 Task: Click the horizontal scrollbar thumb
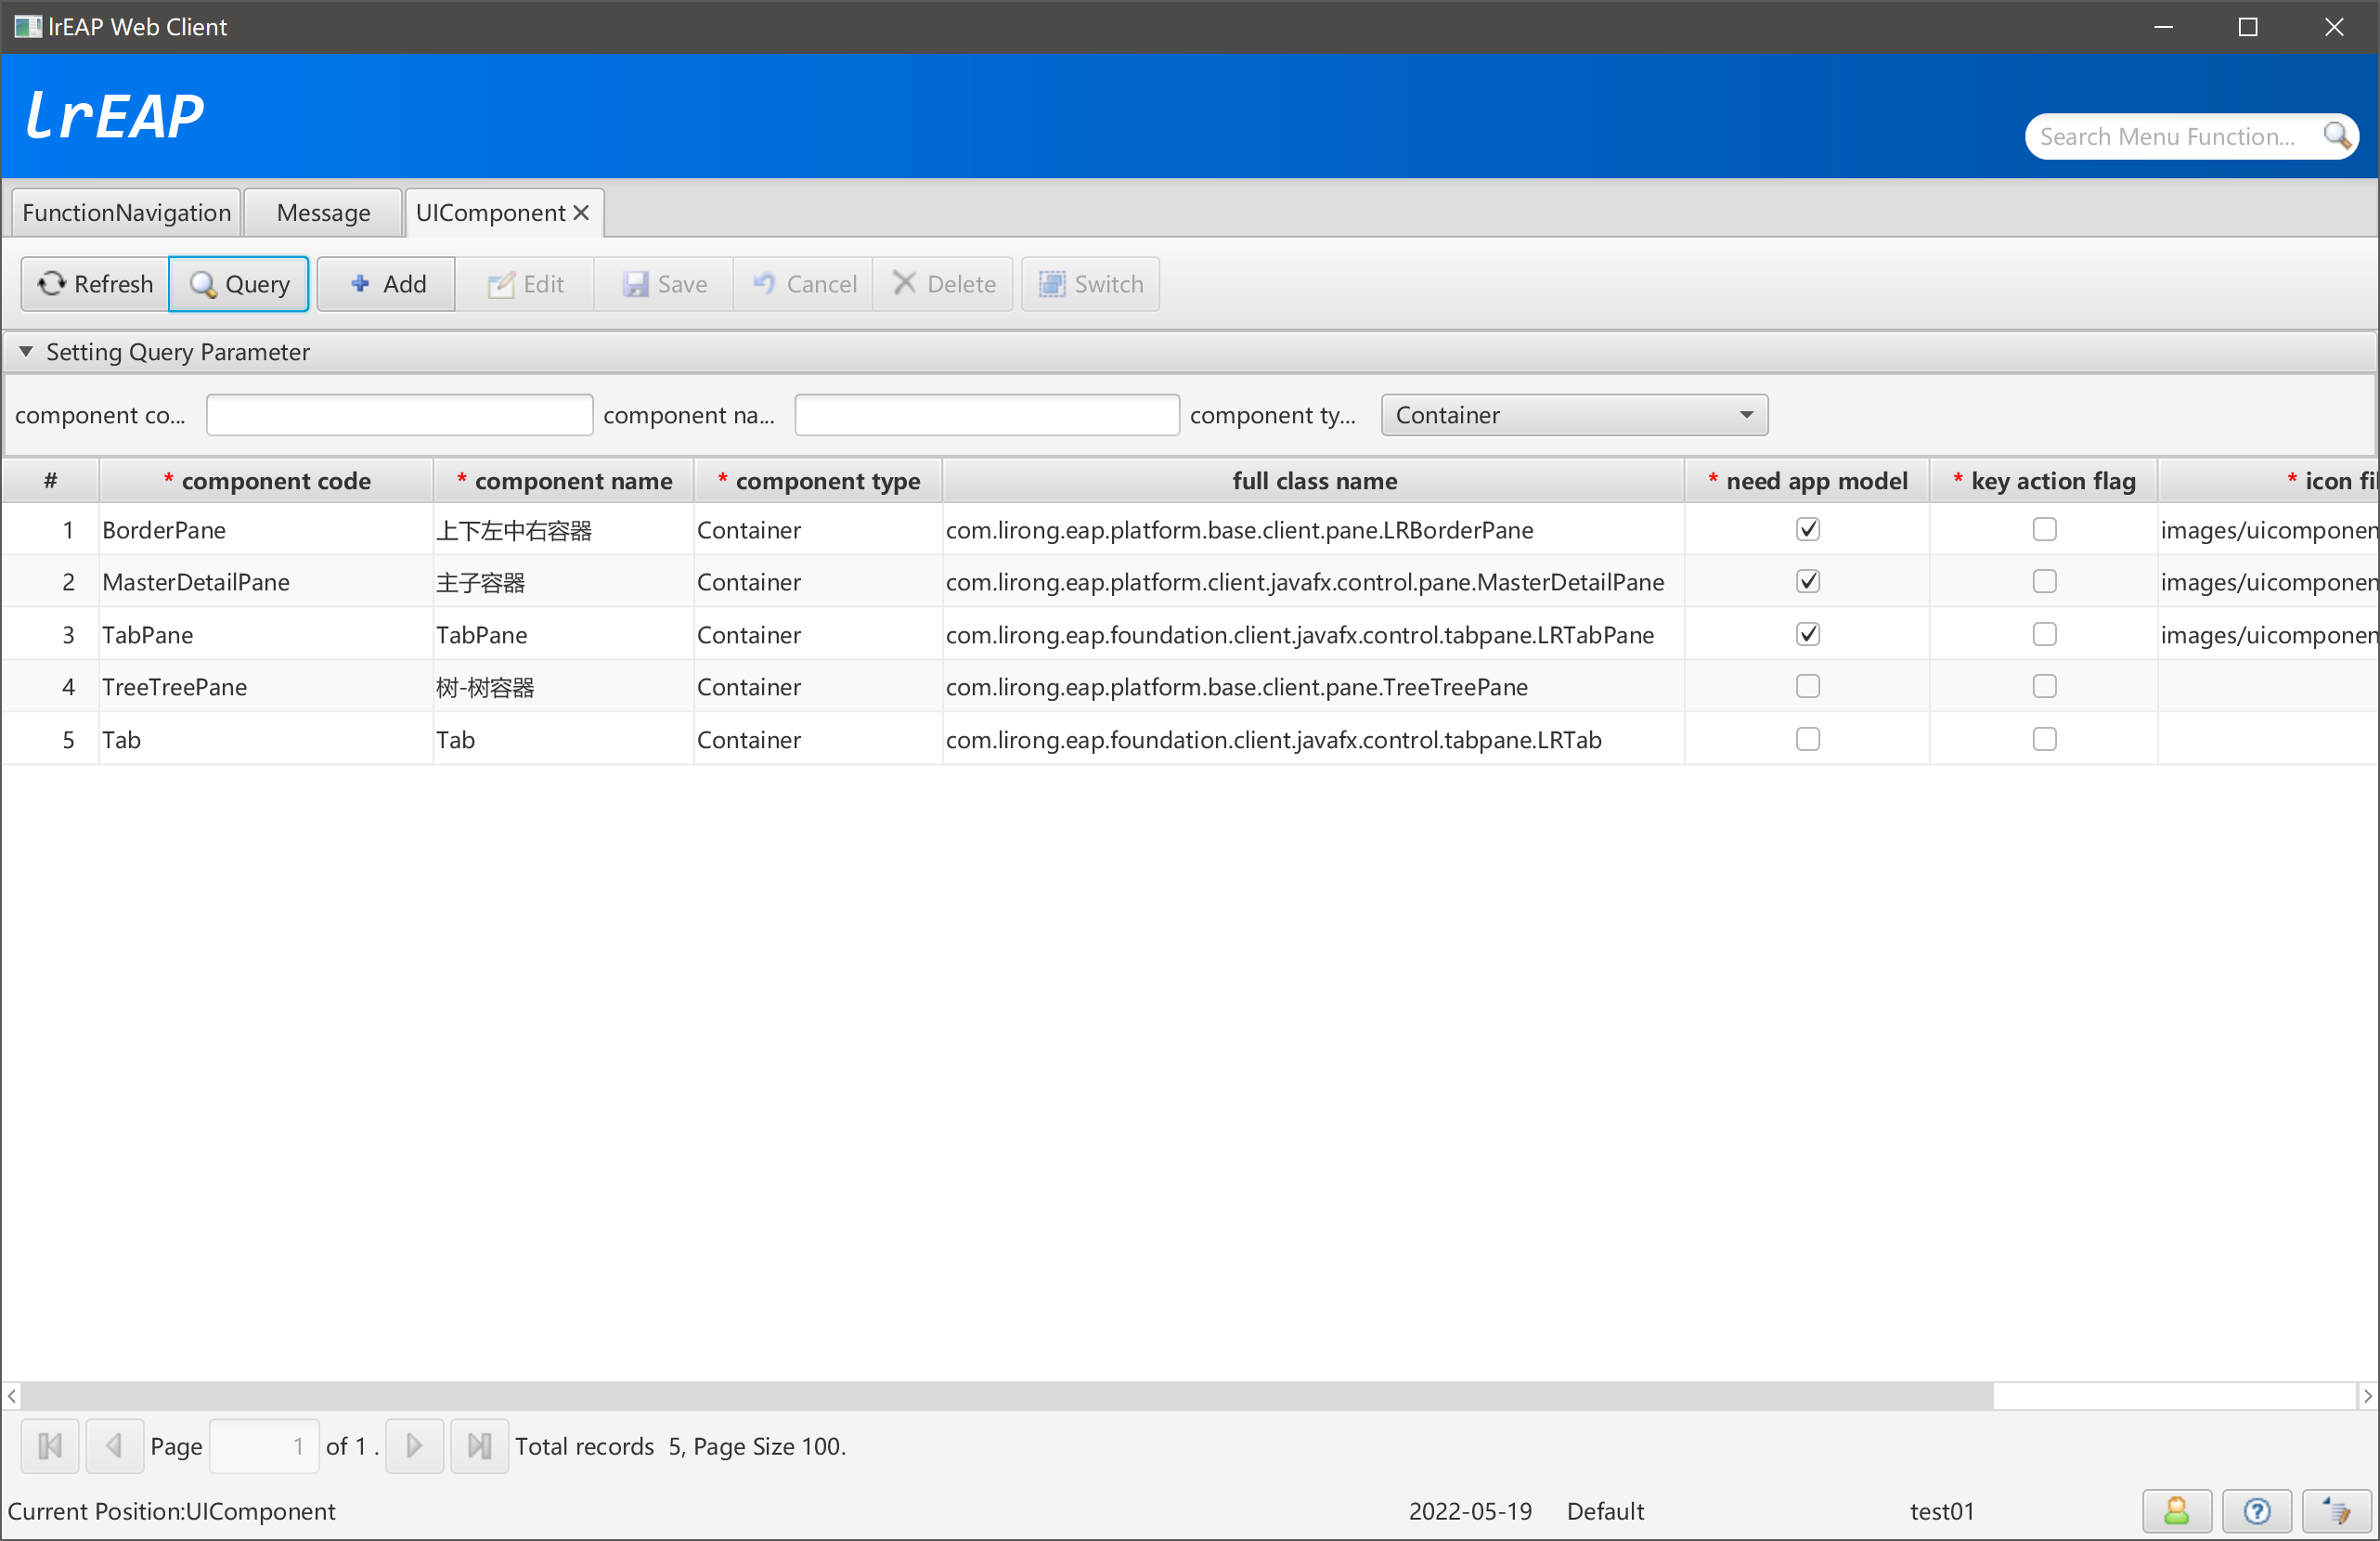click(1008, 1395)
